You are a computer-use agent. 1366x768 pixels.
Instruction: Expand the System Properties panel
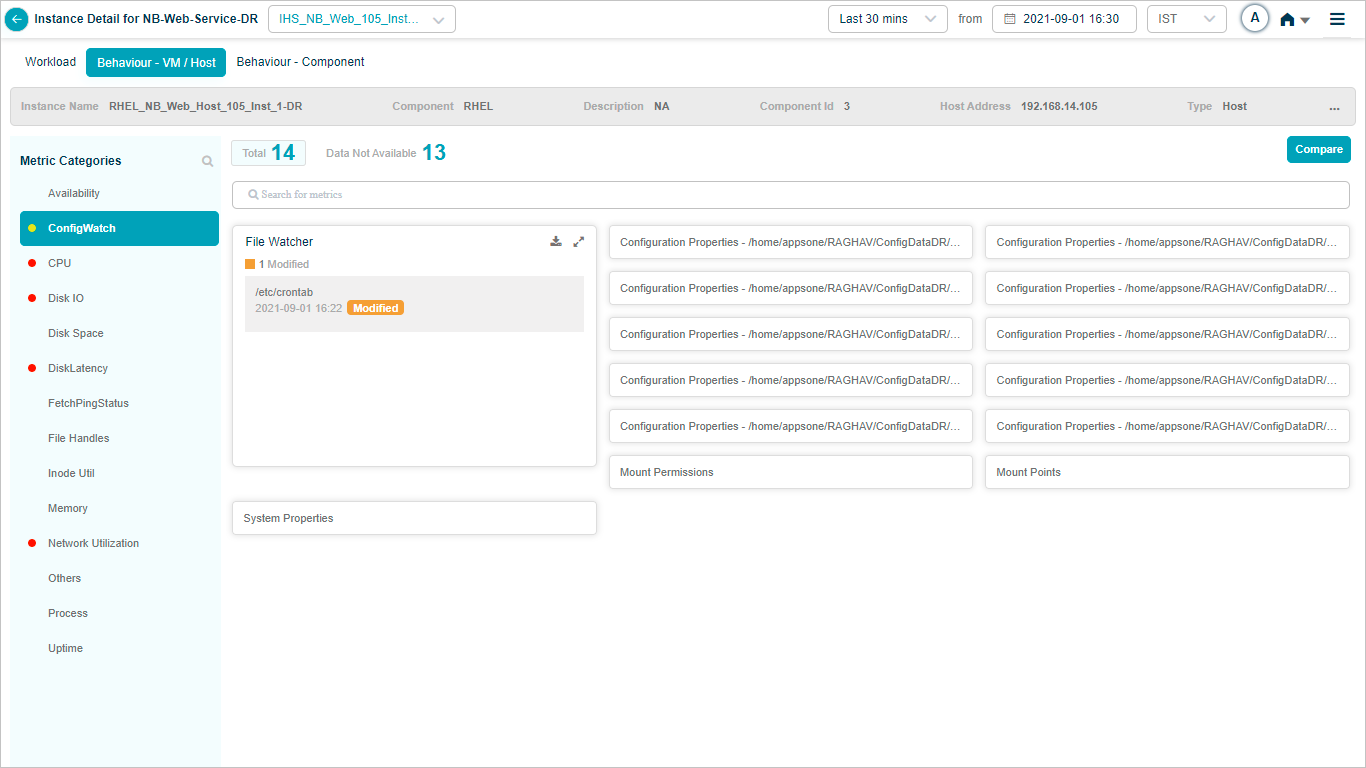point(414,518)
